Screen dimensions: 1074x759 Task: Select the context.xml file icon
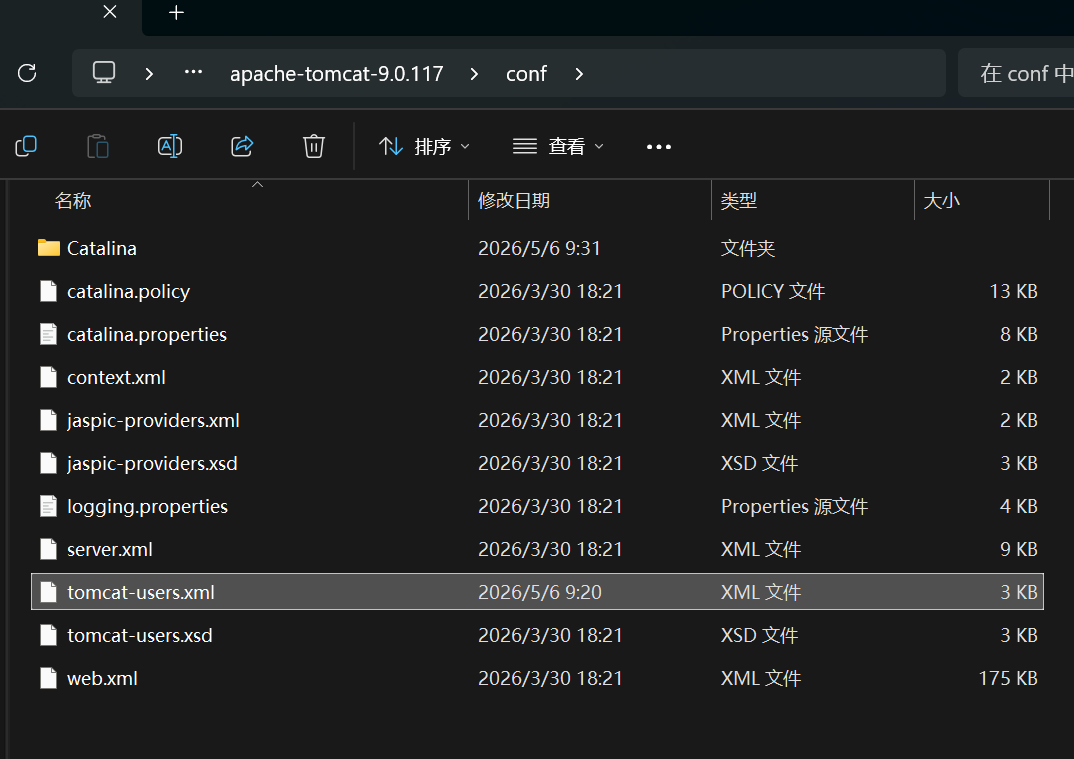49,377
